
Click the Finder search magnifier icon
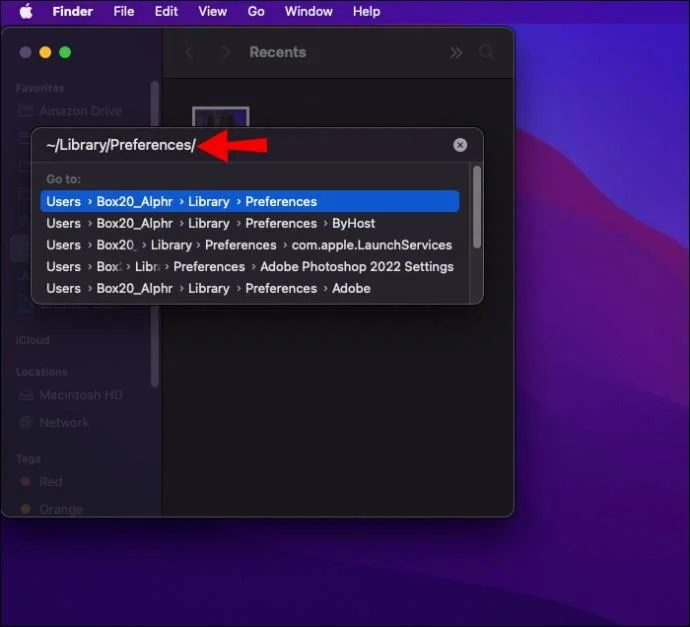(487, 52)
